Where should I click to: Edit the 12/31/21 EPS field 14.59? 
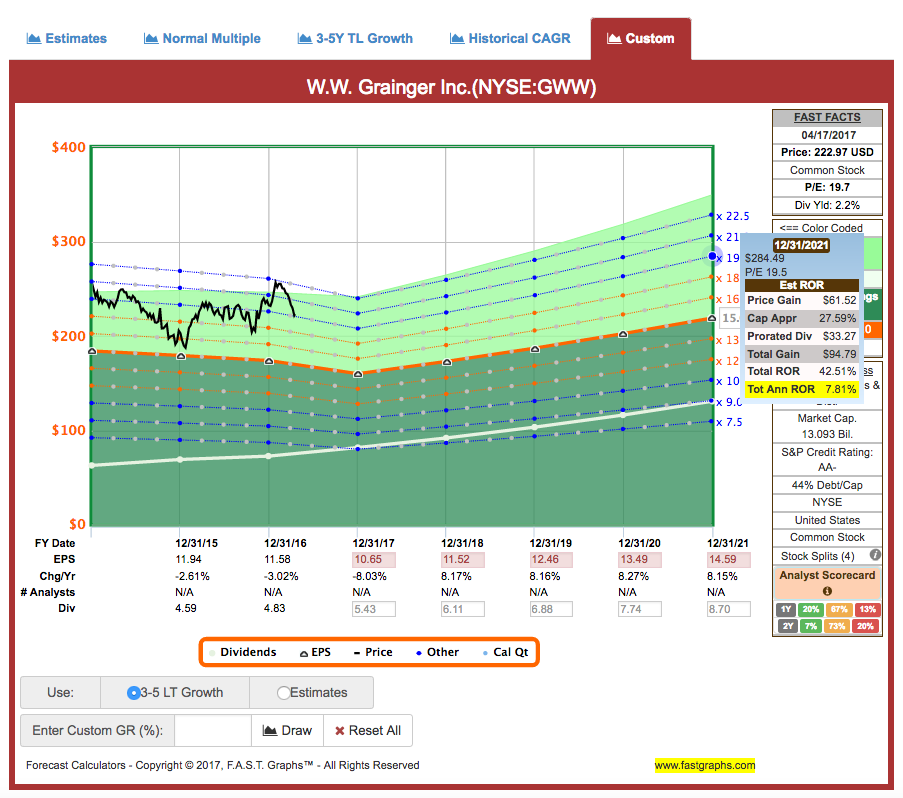(x=729, y=560)
